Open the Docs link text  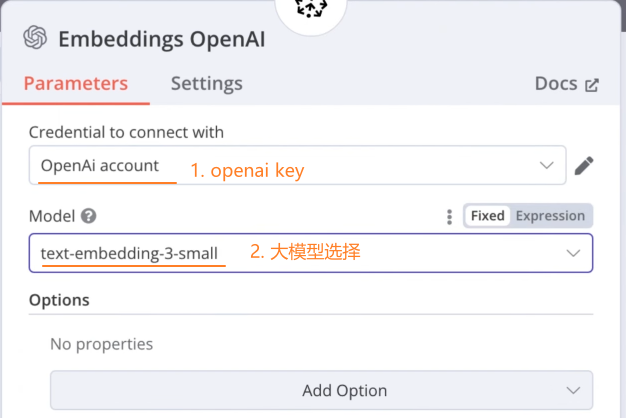556,84
